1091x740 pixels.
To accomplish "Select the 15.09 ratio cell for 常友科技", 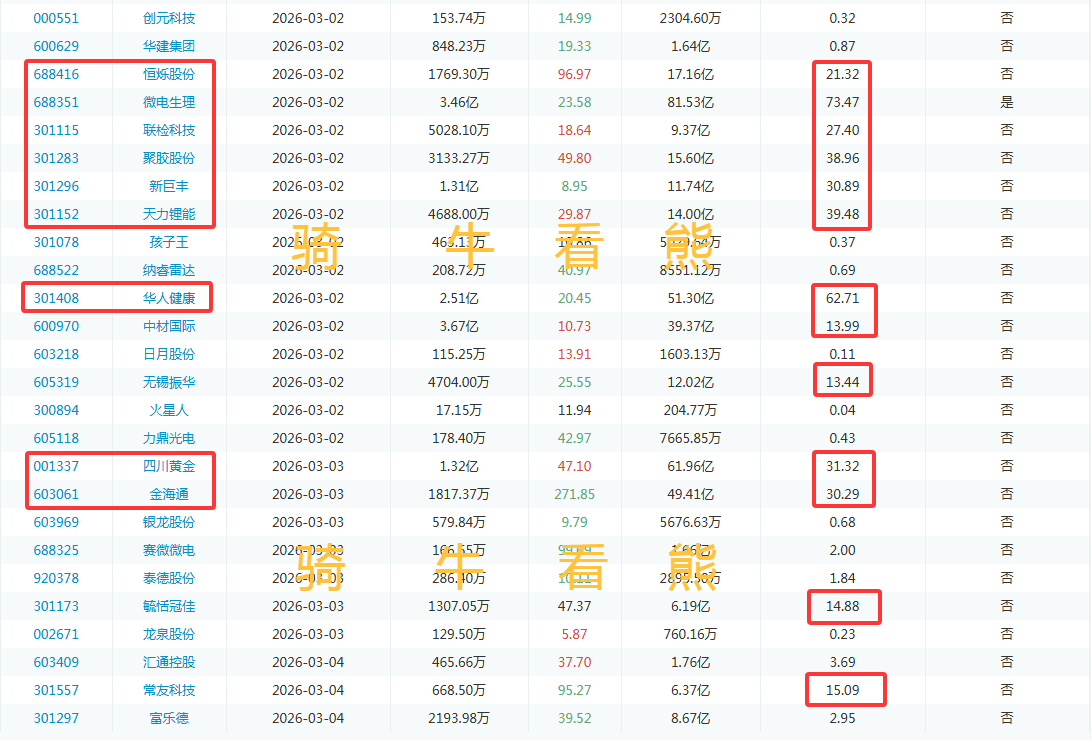I will point(843,690).
